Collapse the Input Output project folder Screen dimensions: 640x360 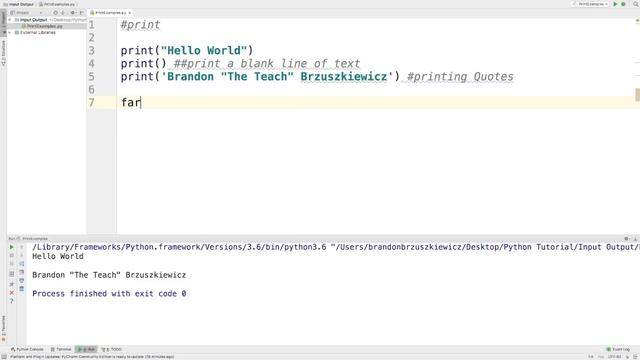tap(10, 20)
